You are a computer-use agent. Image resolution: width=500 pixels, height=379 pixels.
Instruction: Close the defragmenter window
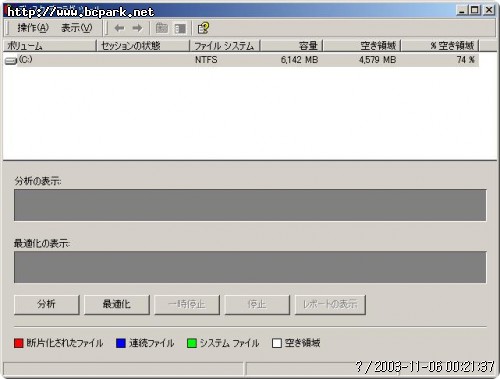coord(489,10)
